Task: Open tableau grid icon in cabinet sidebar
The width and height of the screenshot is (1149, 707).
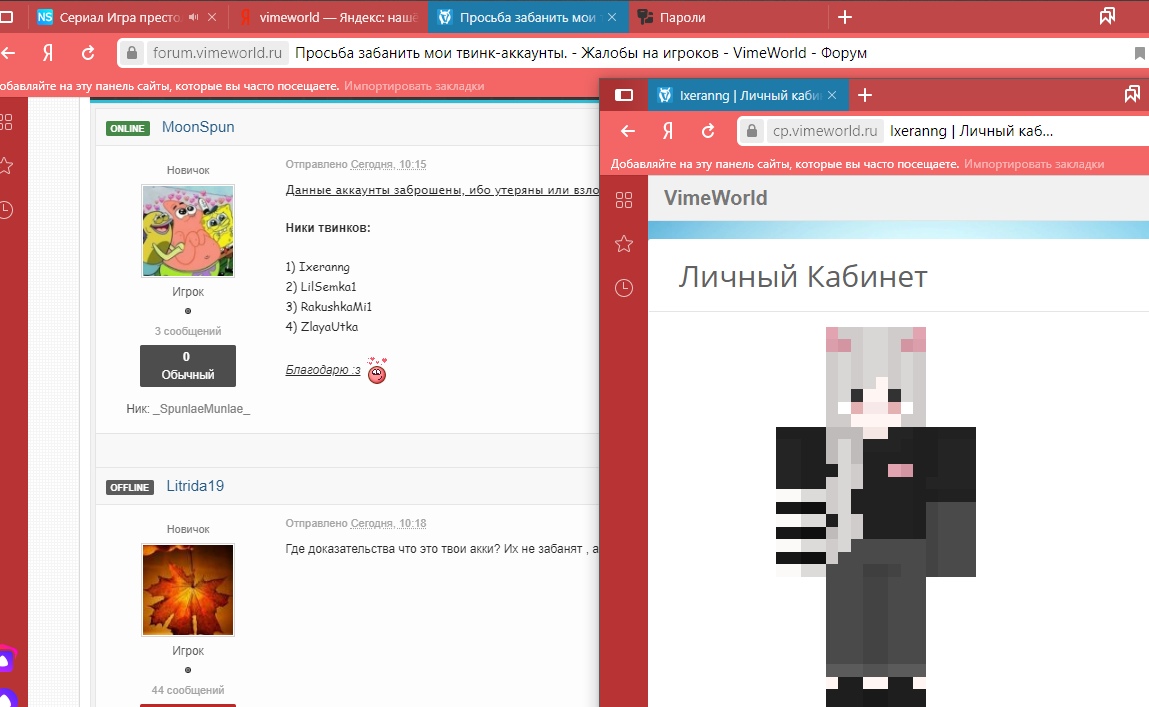Action: point(624,200)
